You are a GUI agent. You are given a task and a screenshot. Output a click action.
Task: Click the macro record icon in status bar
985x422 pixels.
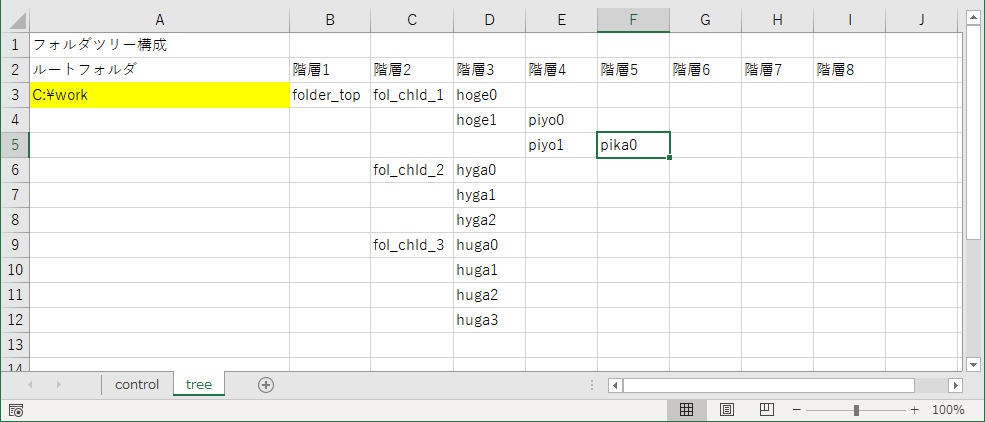coord(17,411)
